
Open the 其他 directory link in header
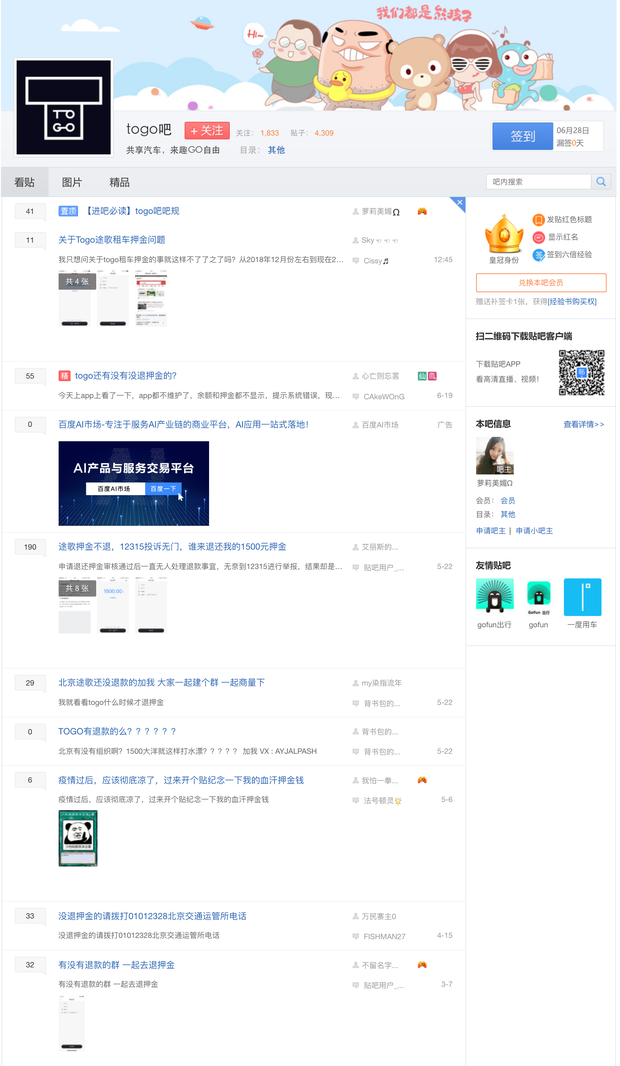click(276, 150)
